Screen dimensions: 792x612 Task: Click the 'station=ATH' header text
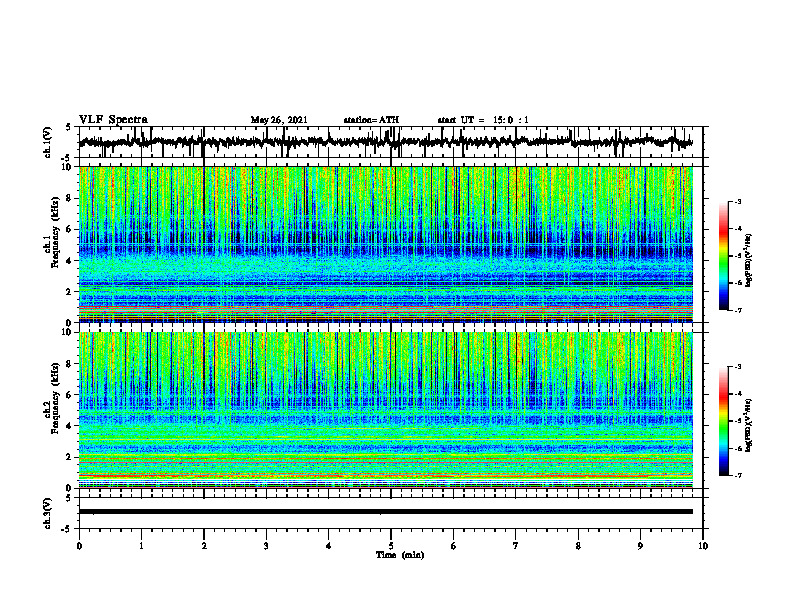371,120
